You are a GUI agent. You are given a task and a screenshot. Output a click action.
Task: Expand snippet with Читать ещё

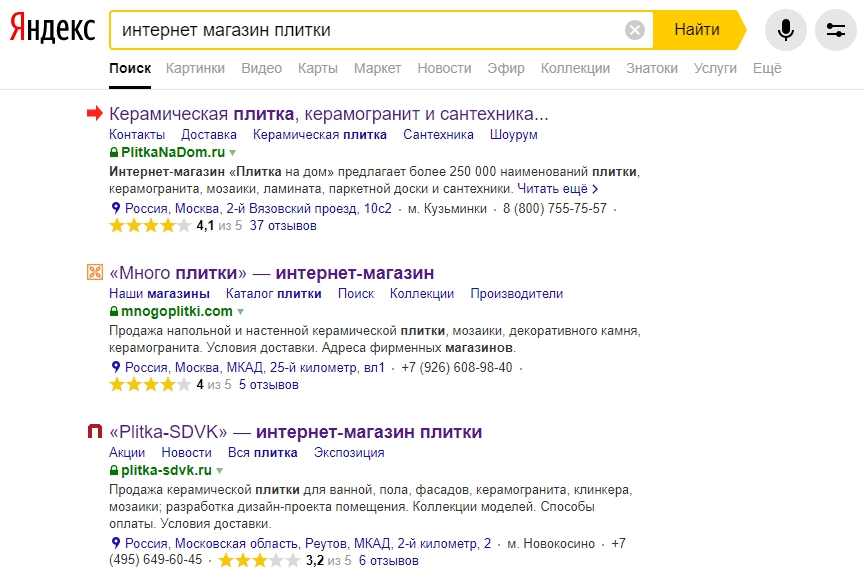click(x=558, y=188)
